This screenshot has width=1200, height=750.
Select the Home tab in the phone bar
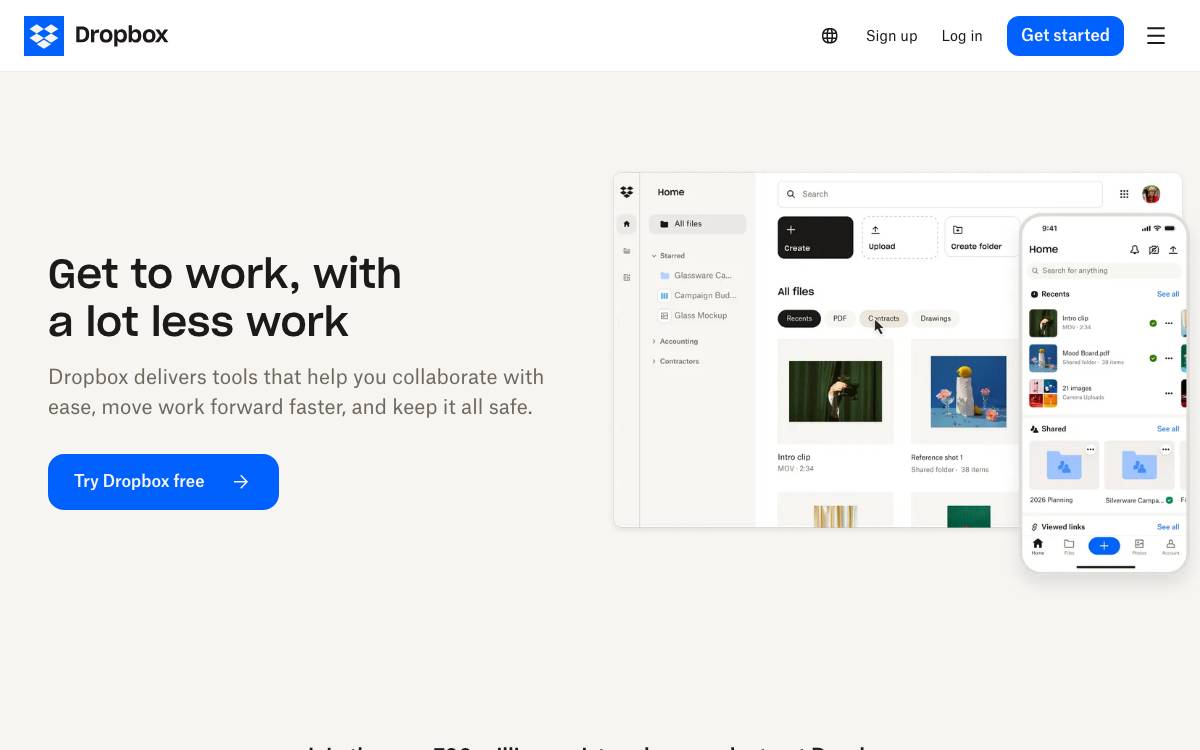click(1038, 546)
